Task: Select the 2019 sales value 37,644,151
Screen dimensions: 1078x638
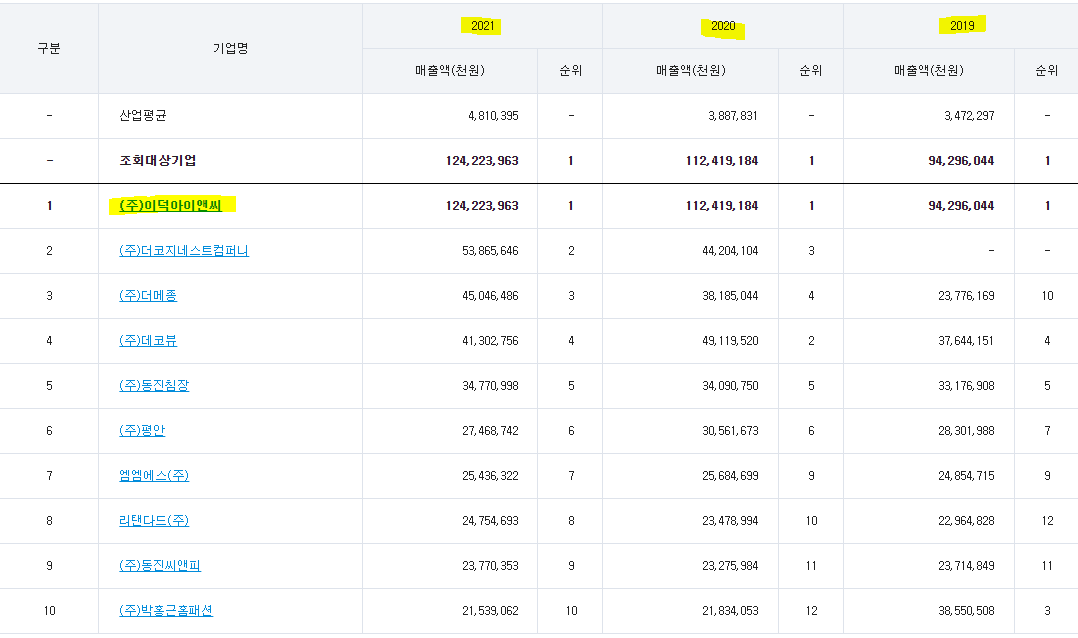Action: click(x=966, y=341)
